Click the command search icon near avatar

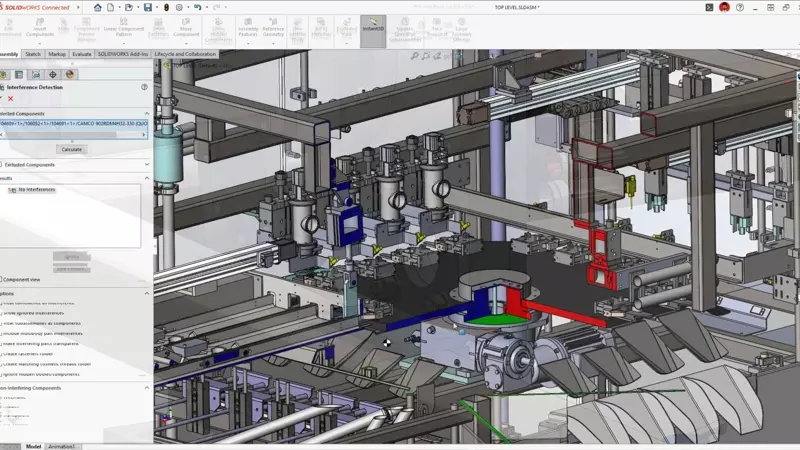click(709, 7)
